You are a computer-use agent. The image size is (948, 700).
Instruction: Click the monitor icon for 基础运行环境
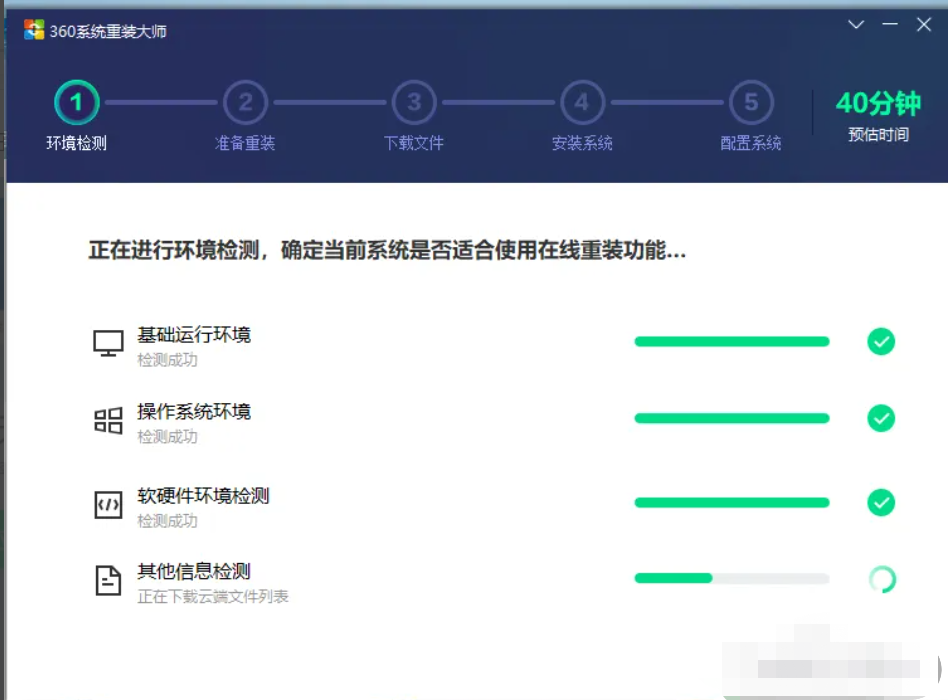[108, 343]
